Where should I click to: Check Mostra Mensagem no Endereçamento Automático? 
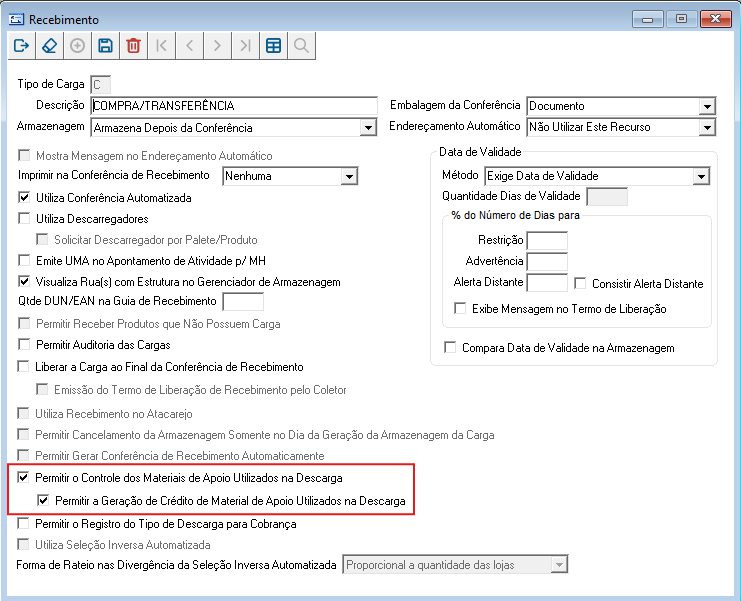click(24, 155)
